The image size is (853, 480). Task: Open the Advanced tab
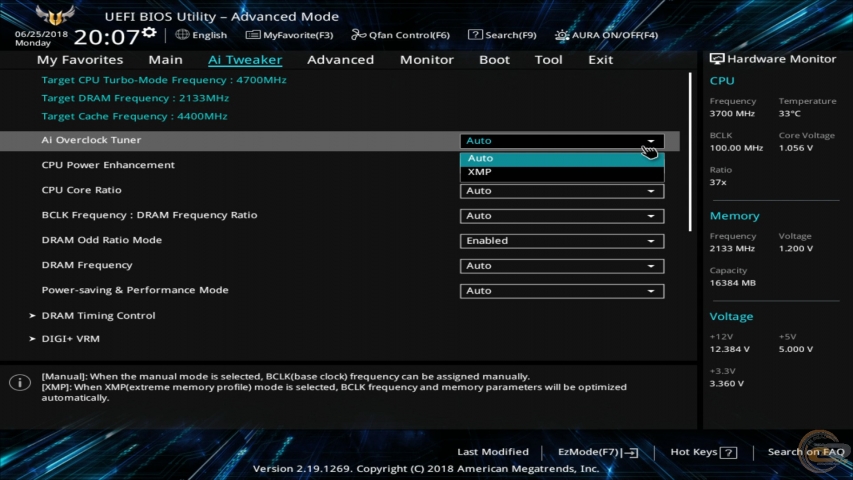[x=341, y=59]
